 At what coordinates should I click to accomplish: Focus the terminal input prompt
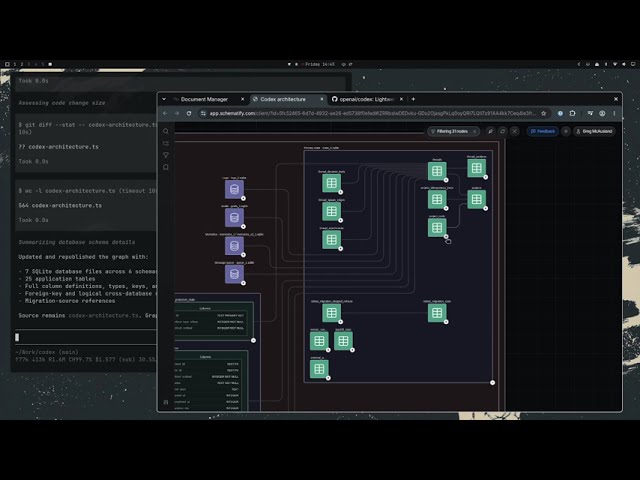coord(86,337)
